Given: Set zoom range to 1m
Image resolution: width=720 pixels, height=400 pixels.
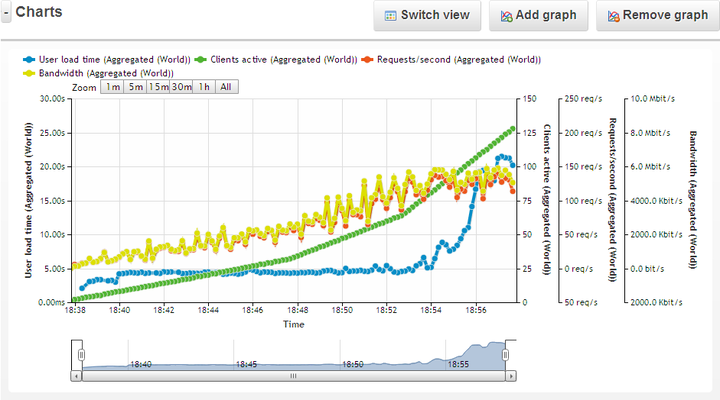Looking at the screenshot, I should point(113,88).
